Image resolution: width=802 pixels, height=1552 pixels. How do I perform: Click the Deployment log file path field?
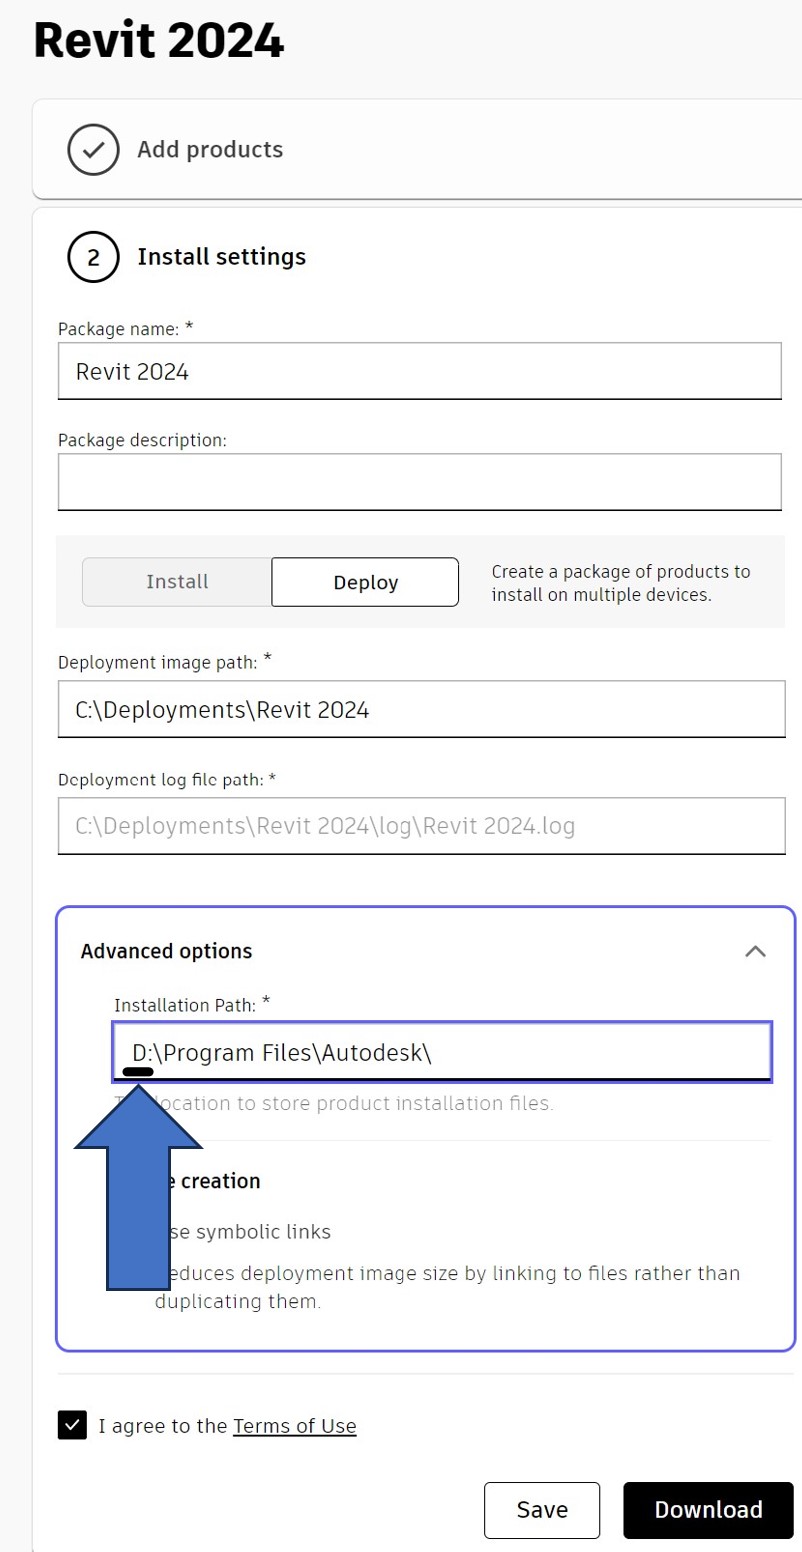(420, 826)
